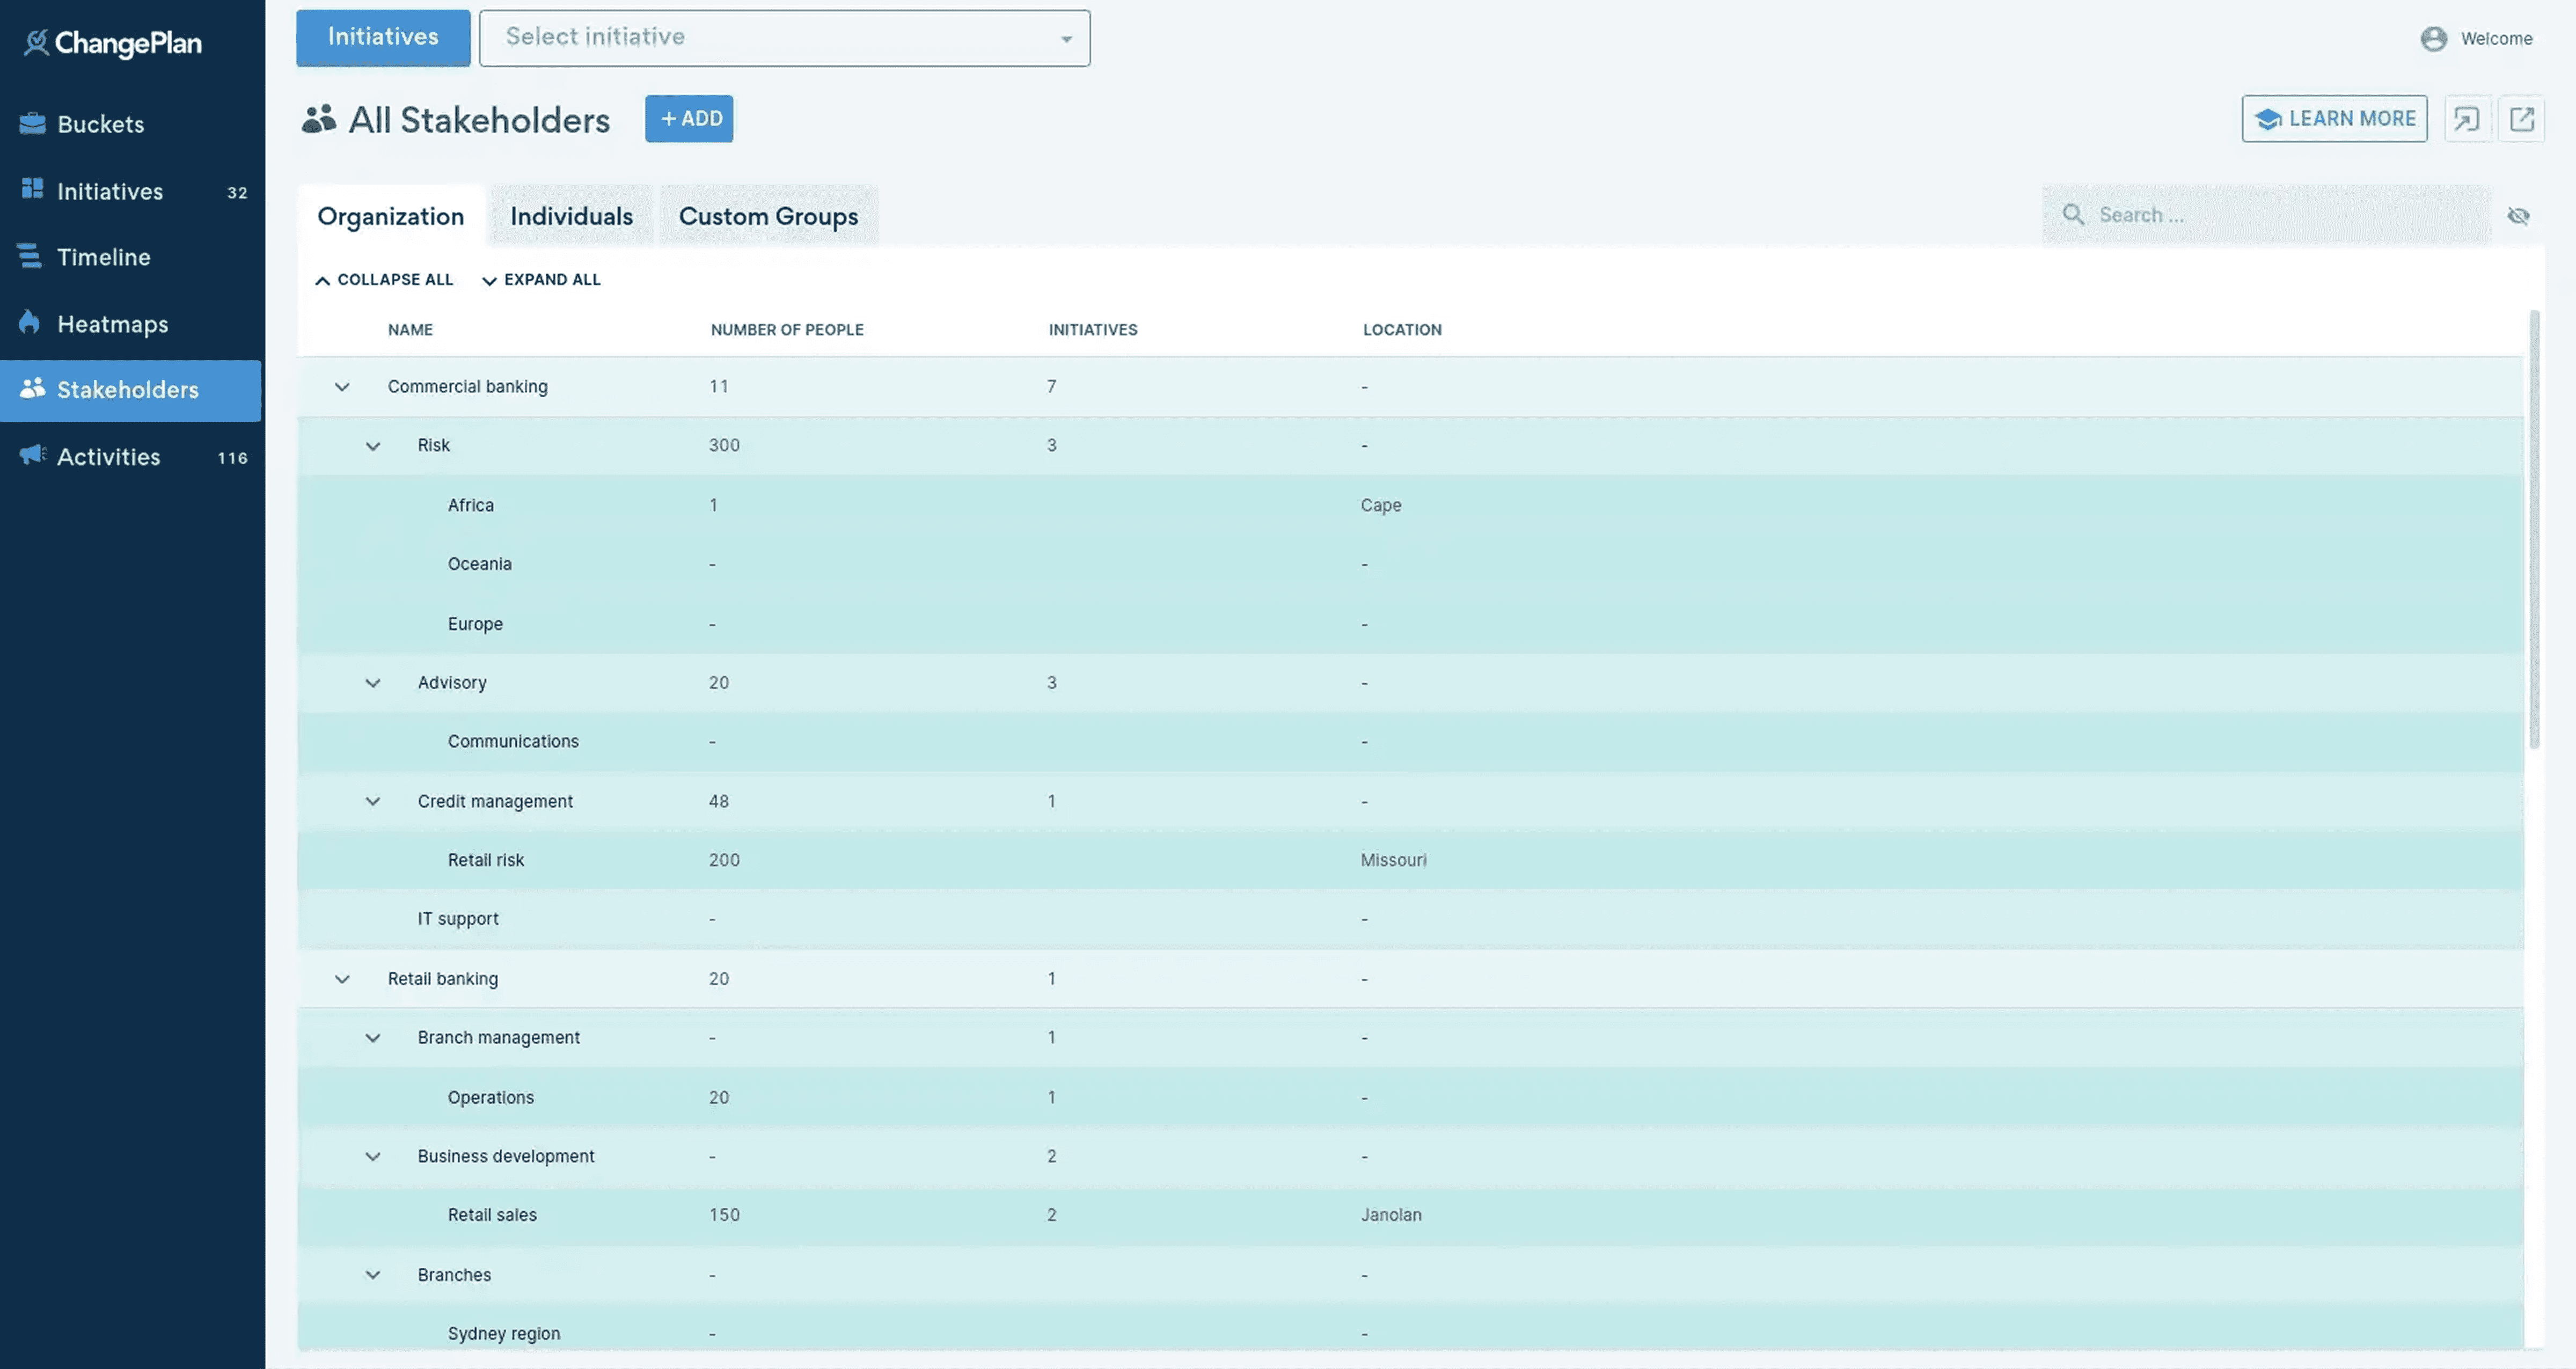This screenshot has width=2576, height=1369.
Task: Click the arrow-in-box icon beside Learn More
Action: tap(2467, 119)
